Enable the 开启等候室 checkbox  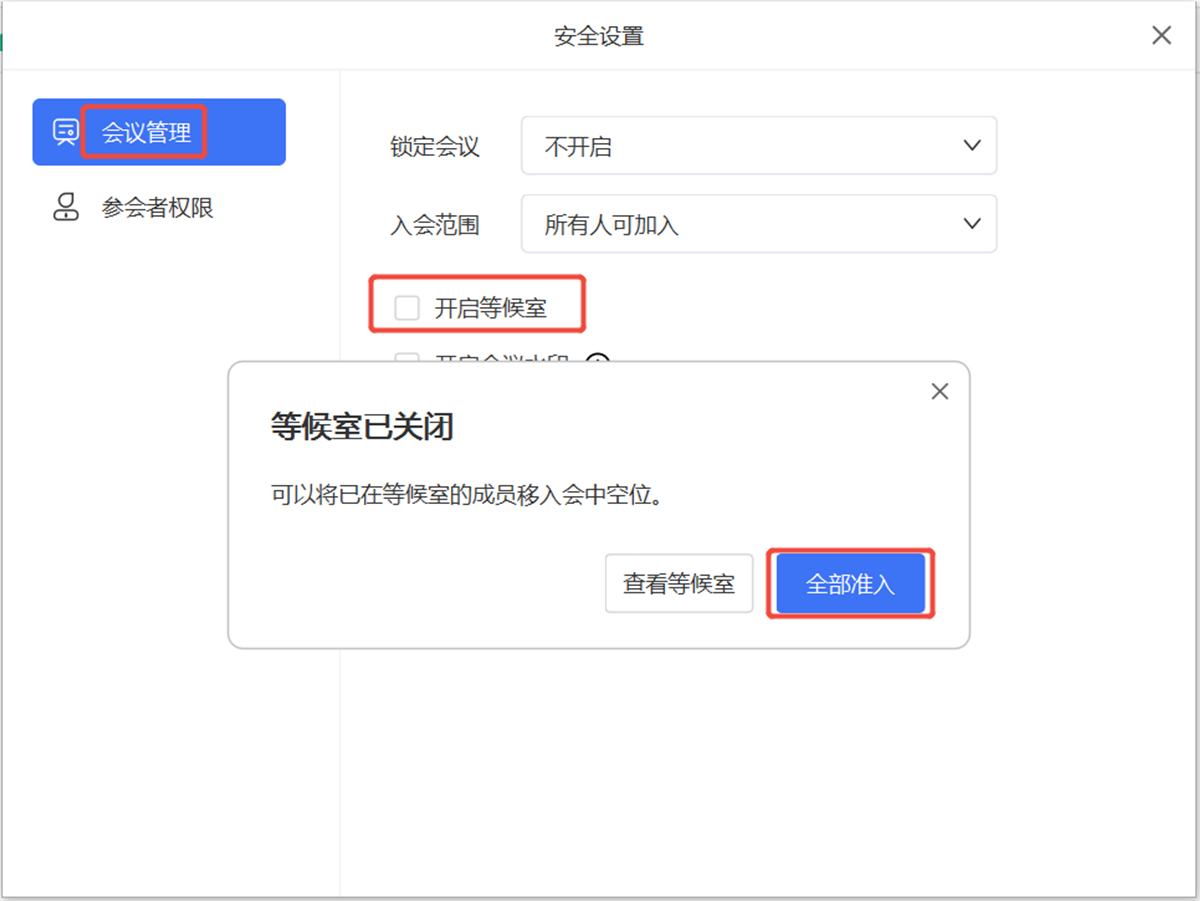pyautogui.click(x=407, y=308)
